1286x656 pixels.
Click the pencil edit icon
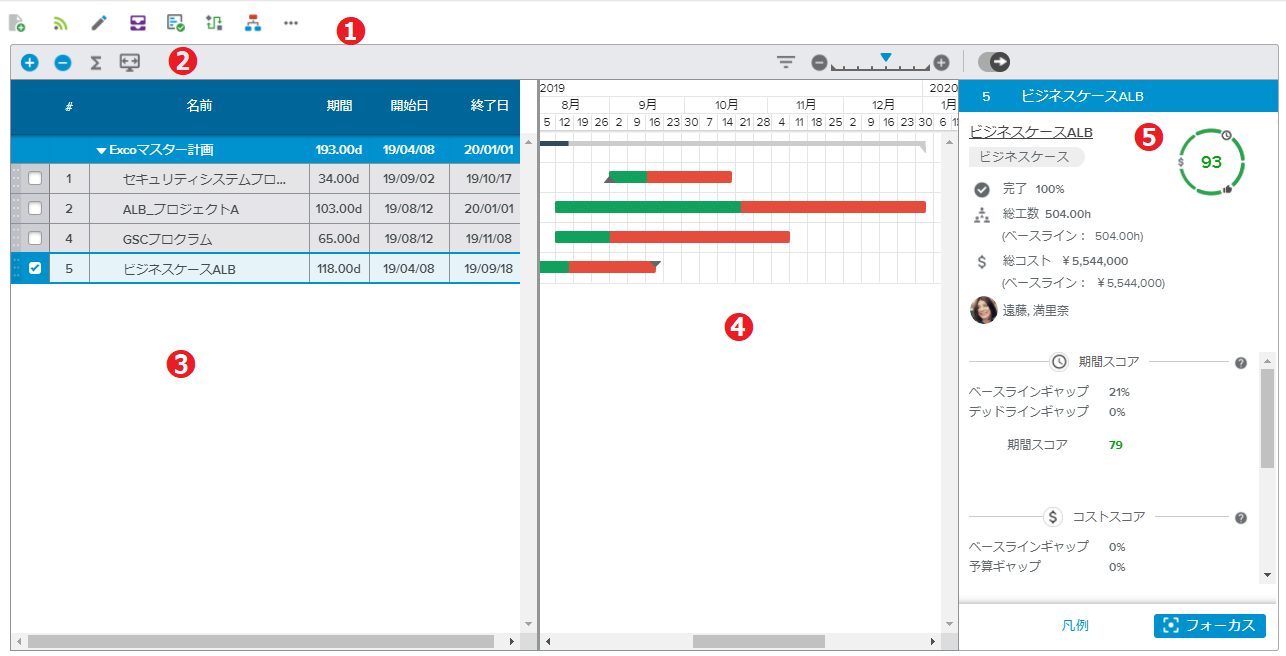point(98,22)
